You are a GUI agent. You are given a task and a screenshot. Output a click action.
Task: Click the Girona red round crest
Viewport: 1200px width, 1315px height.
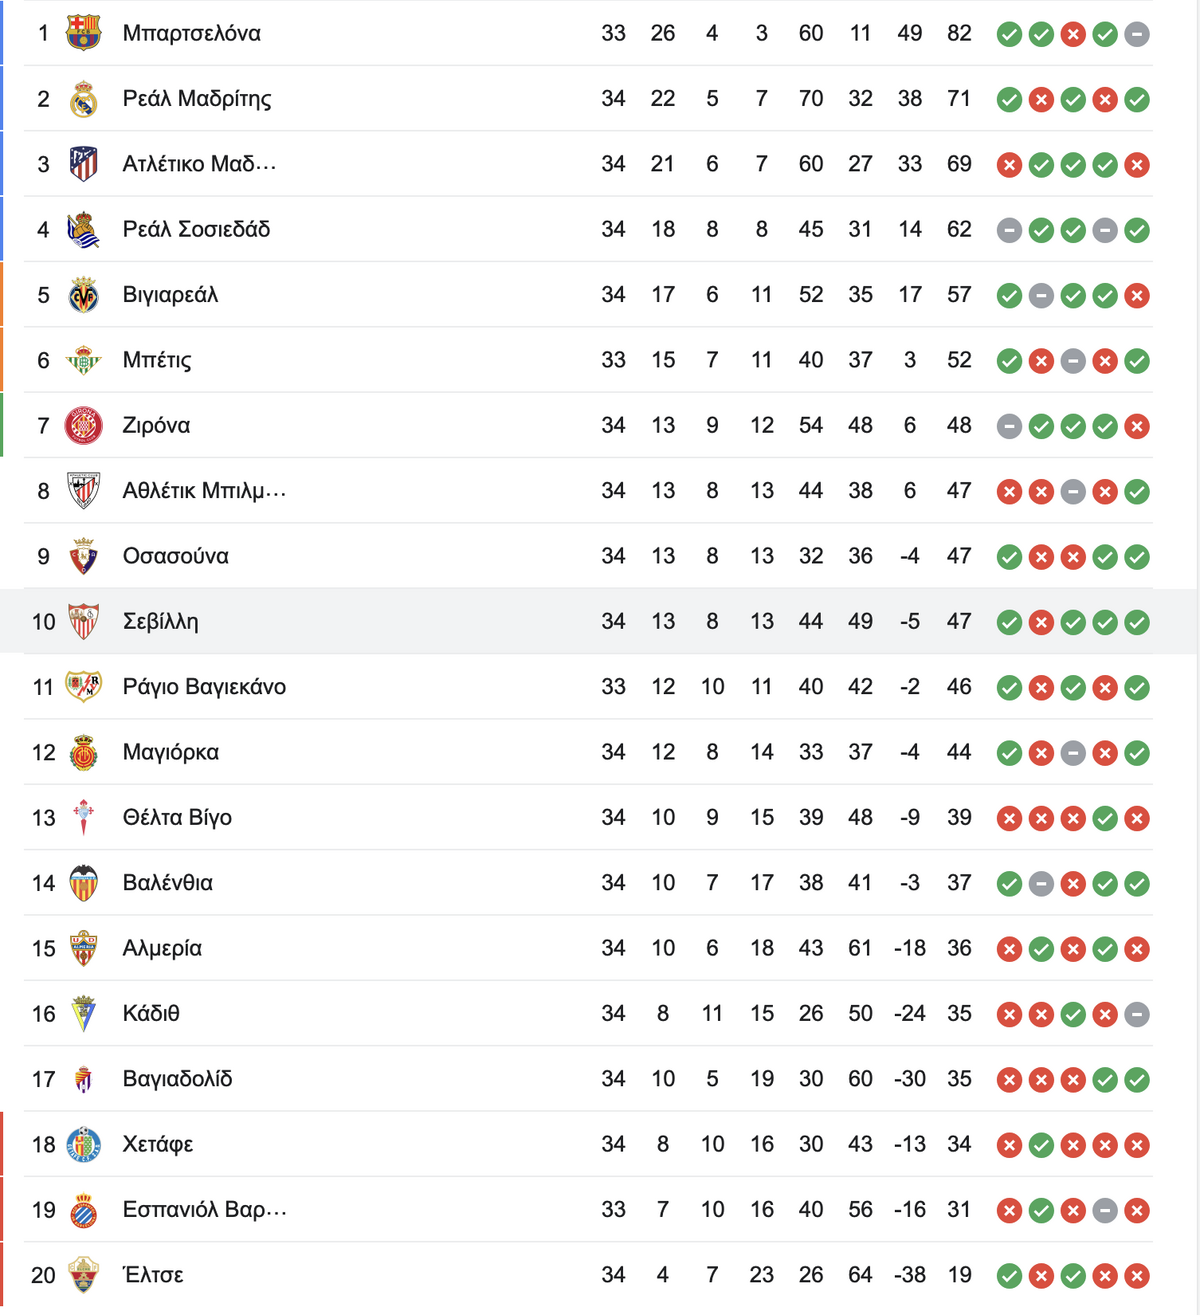click(x=83, y=426)
